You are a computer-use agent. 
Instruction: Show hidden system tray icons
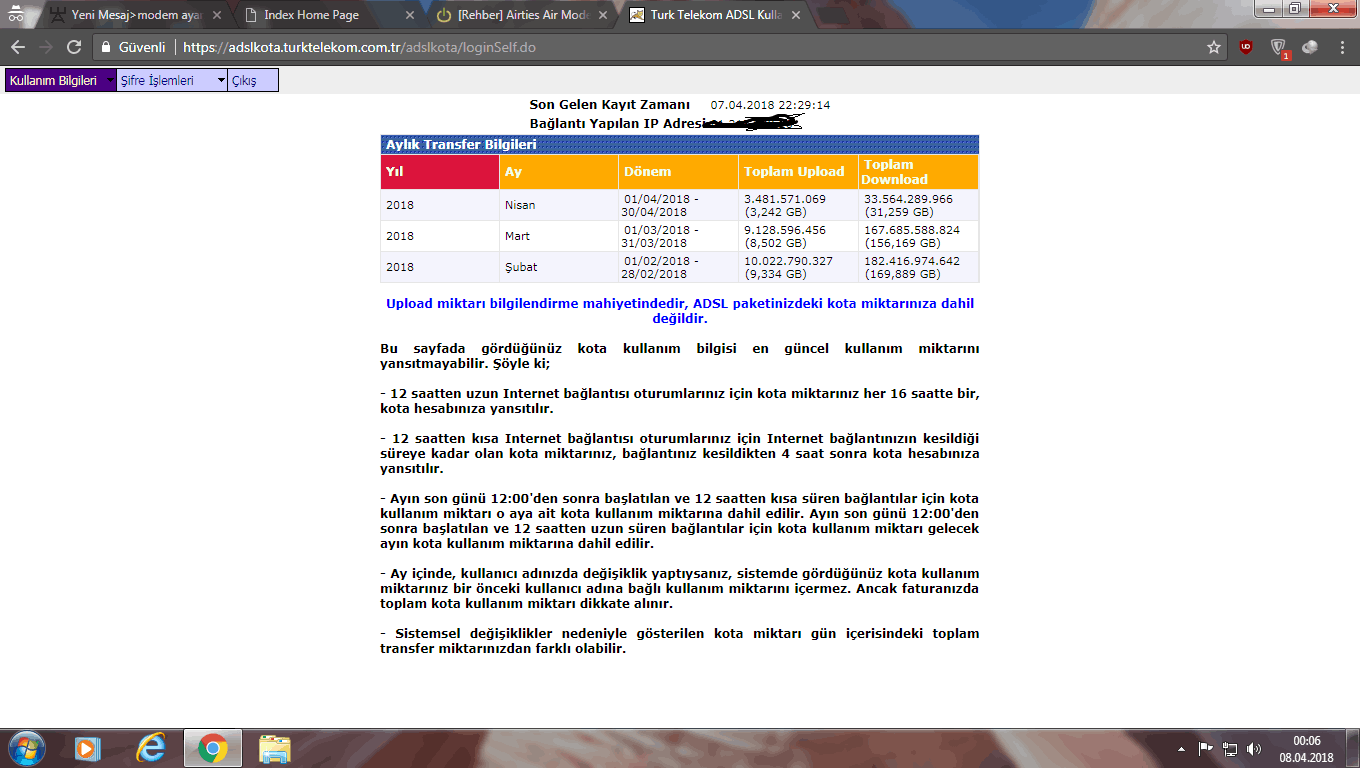tap(1181, 748)
